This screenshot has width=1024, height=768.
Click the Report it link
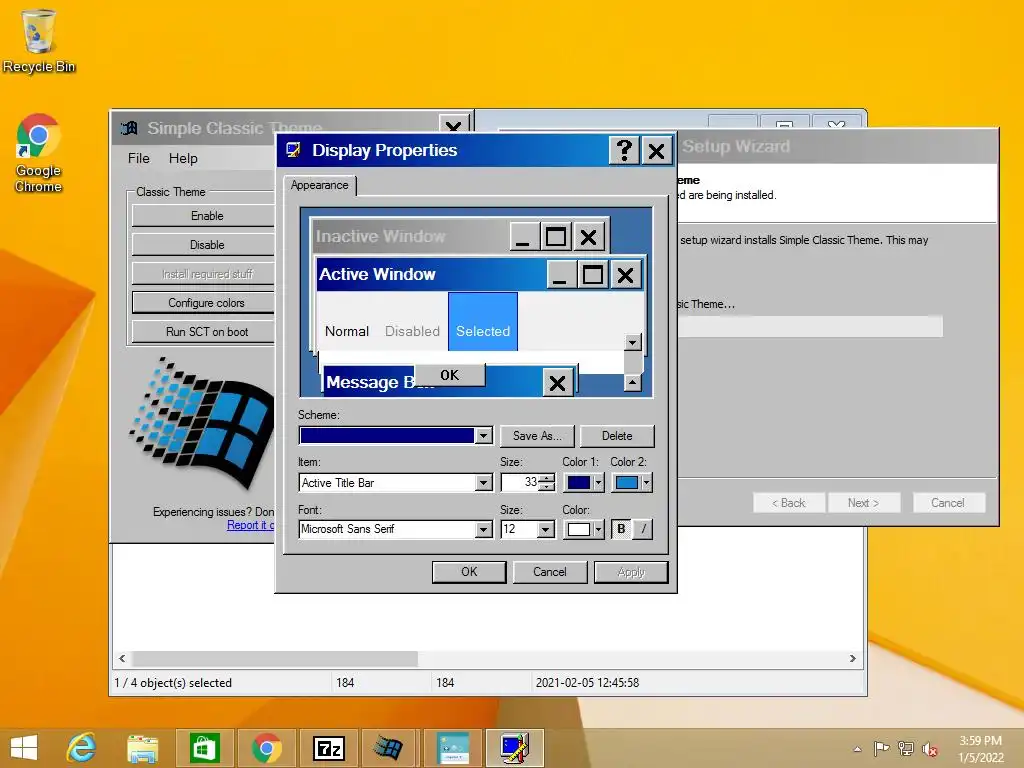coord(250,525)
